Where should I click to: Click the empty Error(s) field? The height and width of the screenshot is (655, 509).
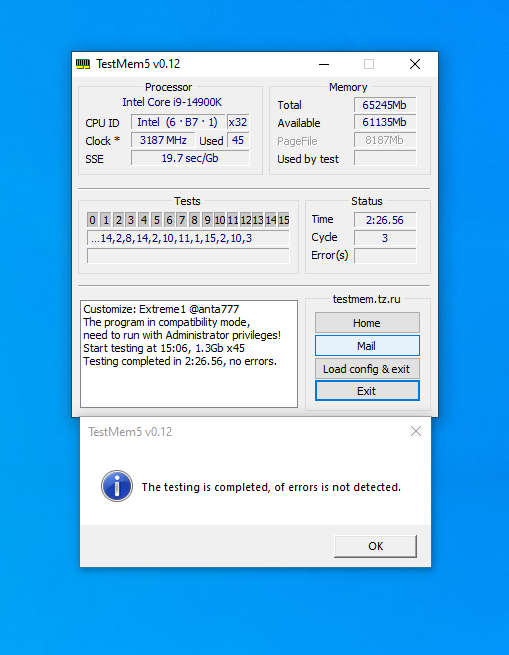pyautogui.click(x=385, y=256)
